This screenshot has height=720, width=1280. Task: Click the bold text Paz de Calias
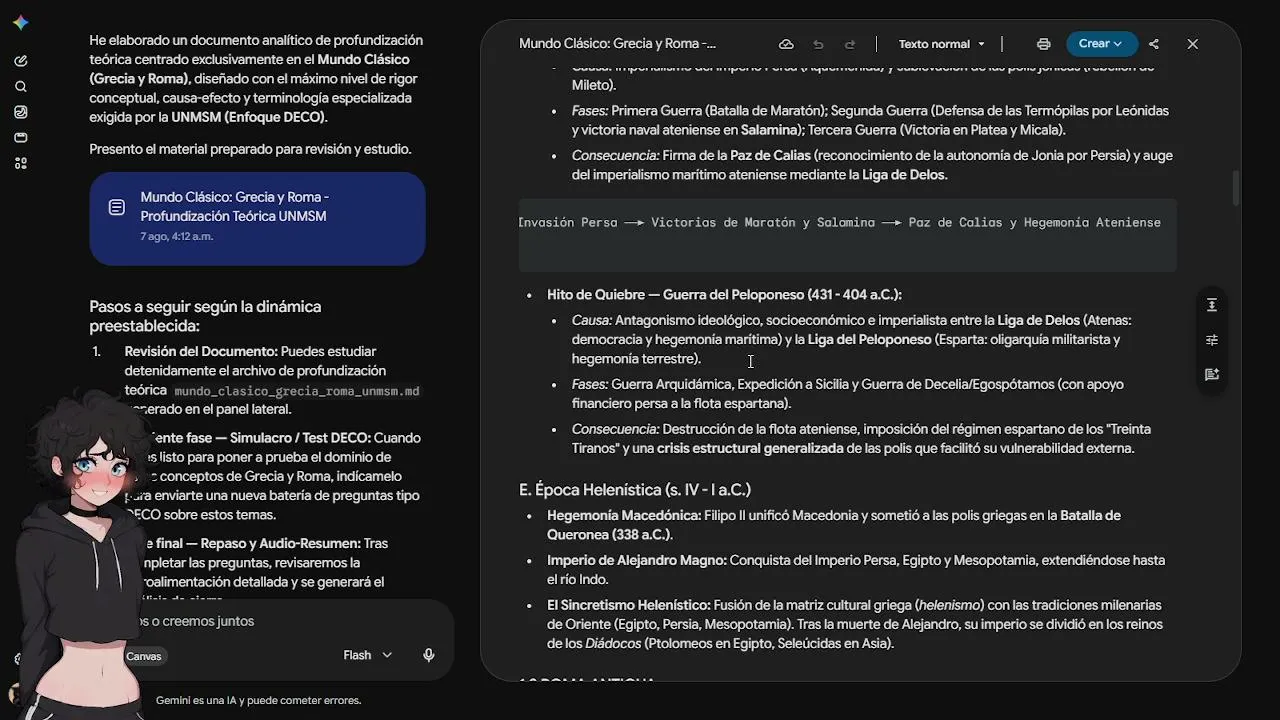pos(770,156)
